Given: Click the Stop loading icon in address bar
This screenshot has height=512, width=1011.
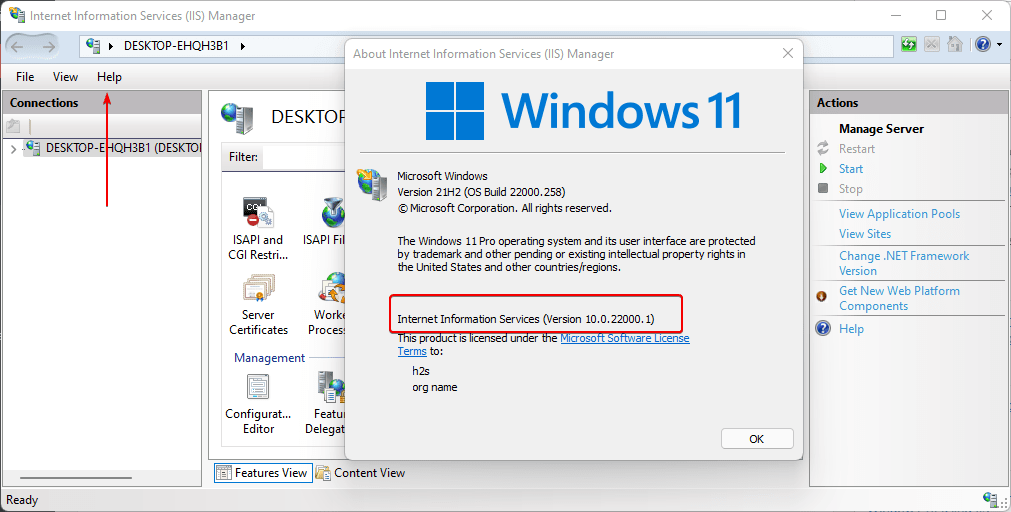Looking at the screenshot, I should pos(932,44).
